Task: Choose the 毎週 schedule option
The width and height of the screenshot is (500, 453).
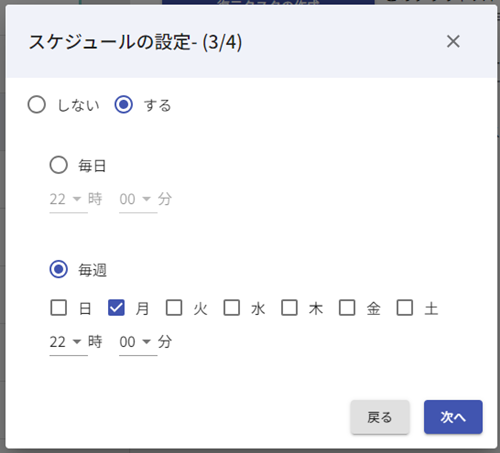Action: point(59,269)
